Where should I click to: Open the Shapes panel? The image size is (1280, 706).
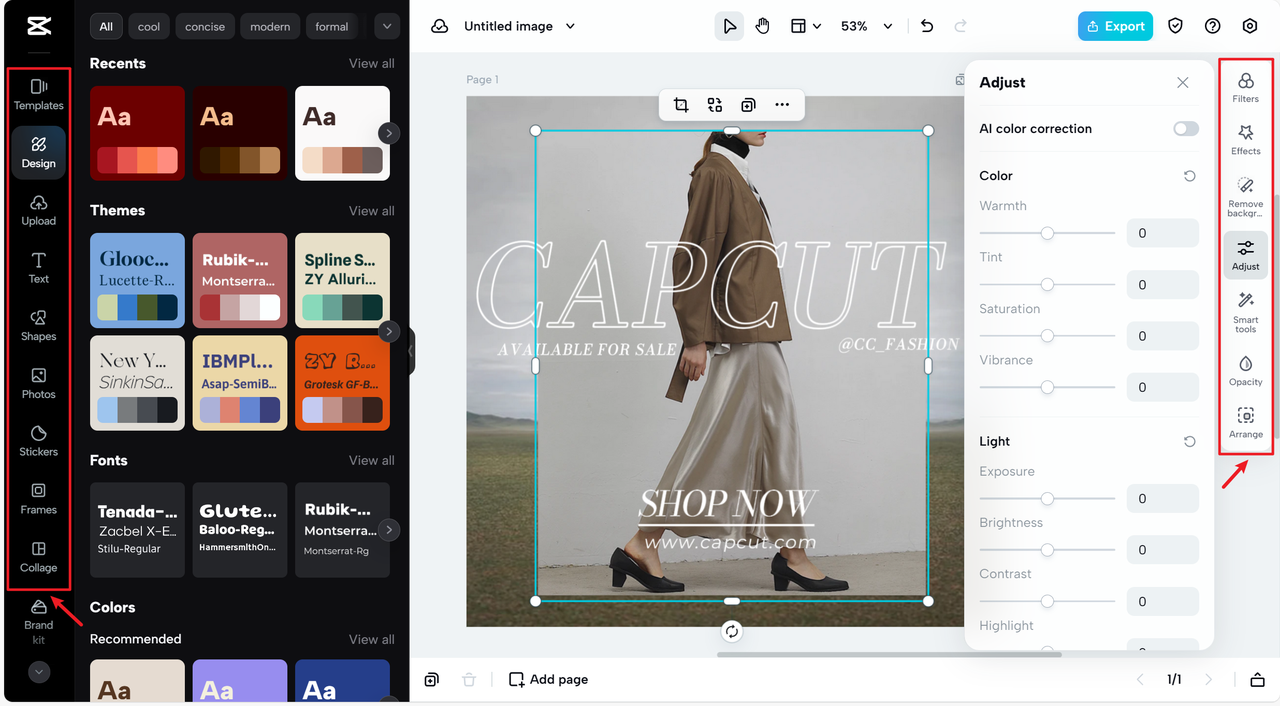[39, 325]
